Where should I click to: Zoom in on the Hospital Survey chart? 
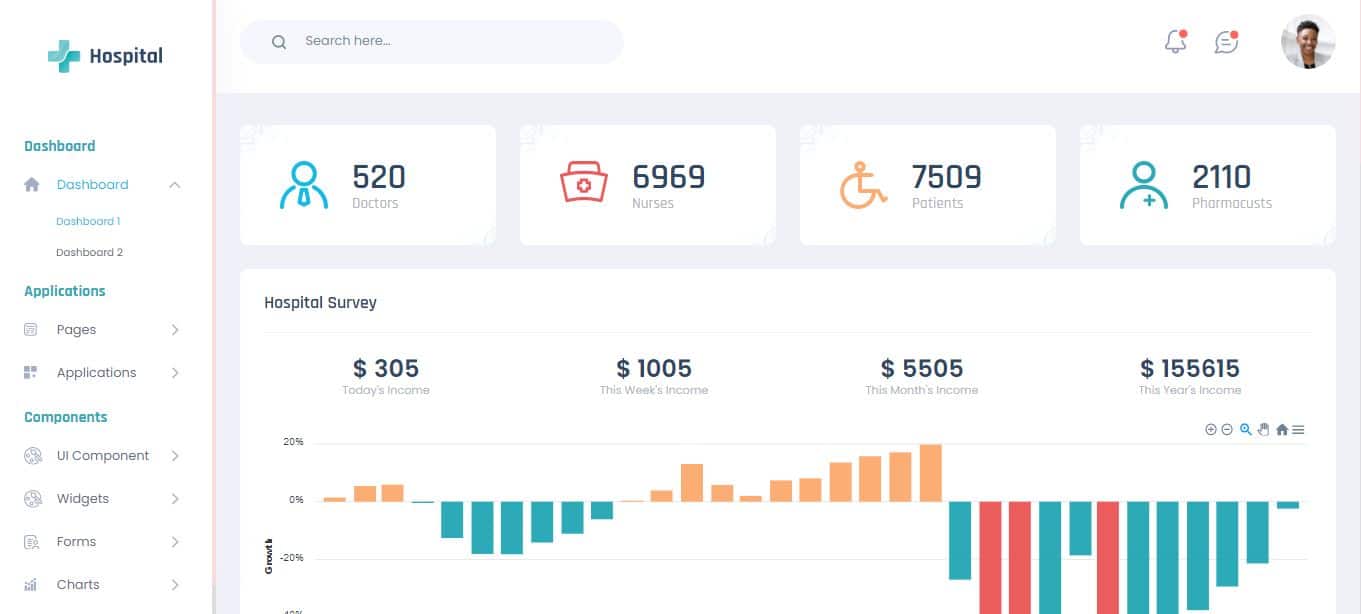click(1211, 429)
